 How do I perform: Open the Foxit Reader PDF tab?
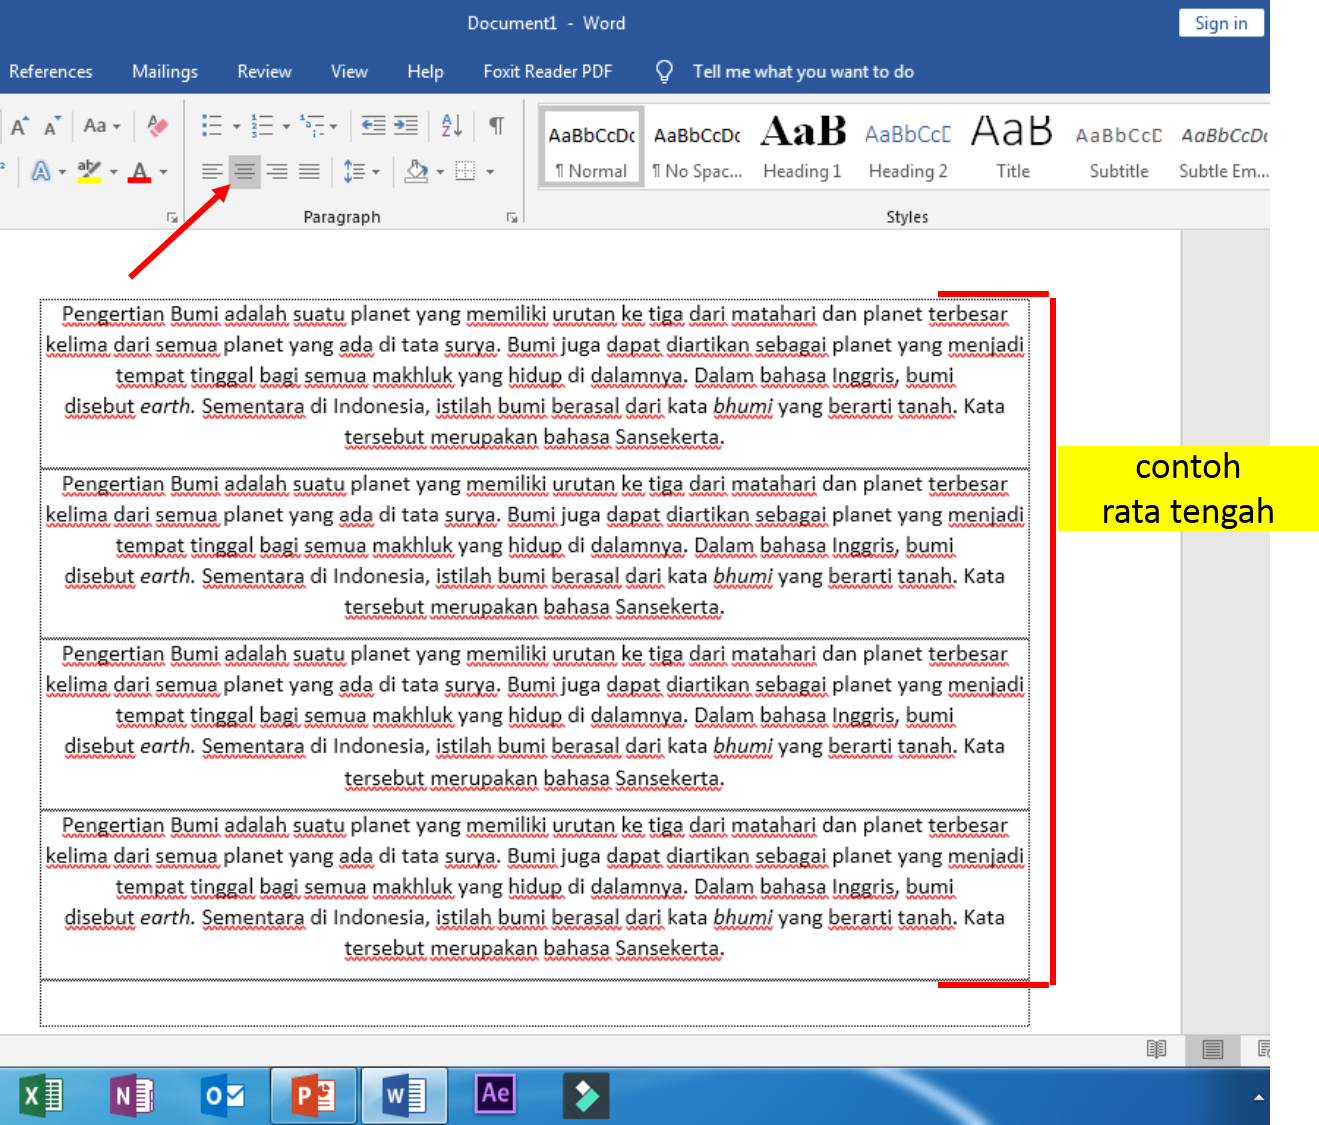tap(547, 72)
